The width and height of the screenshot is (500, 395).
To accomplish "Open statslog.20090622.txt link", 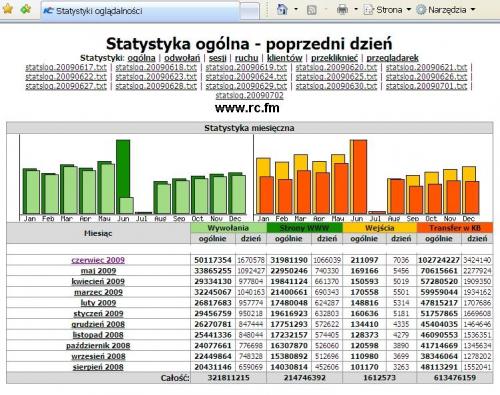I will point(66,77).
